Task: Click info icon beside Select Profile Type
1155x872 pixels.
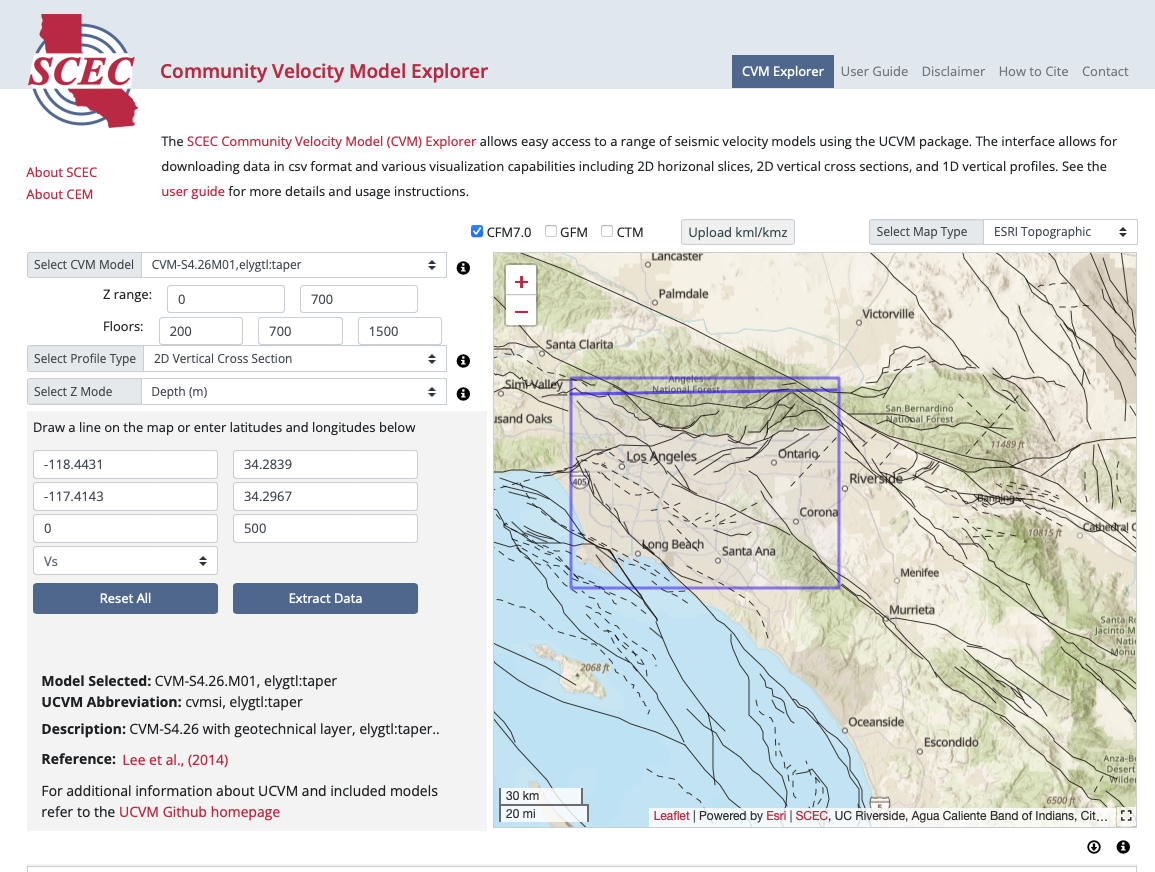Action: (463, 361)
